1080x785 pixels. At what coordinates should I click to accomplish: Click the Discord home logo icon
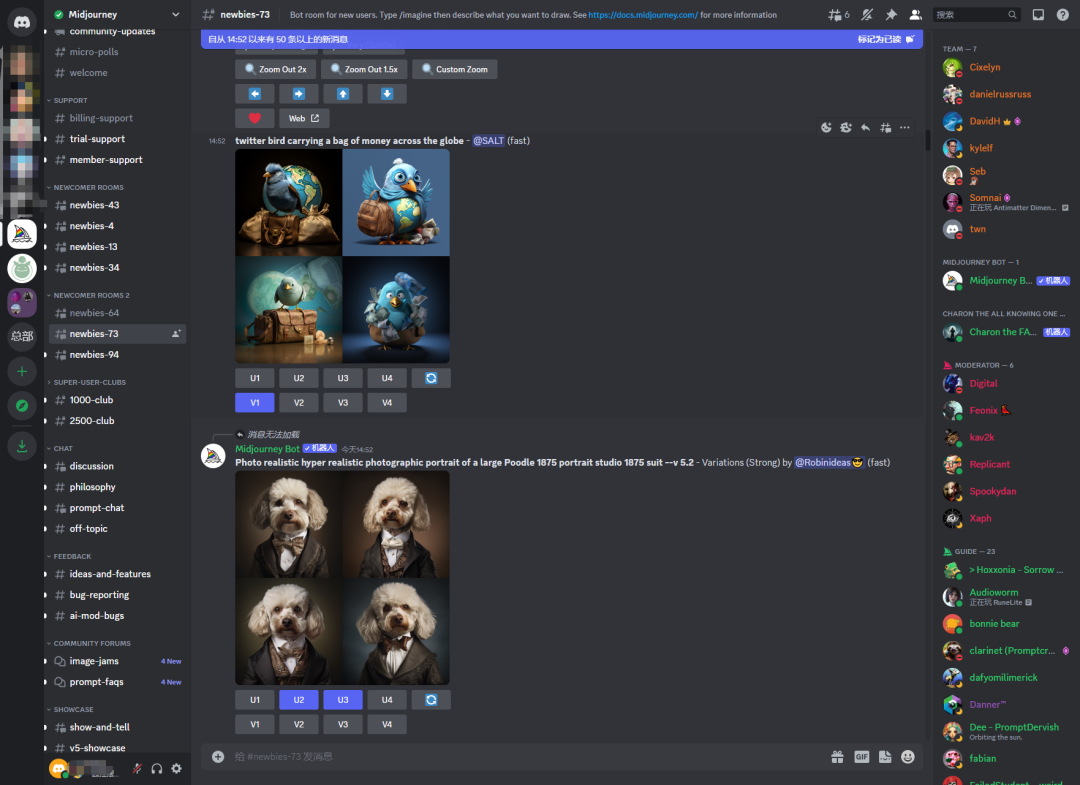[21, 23]
